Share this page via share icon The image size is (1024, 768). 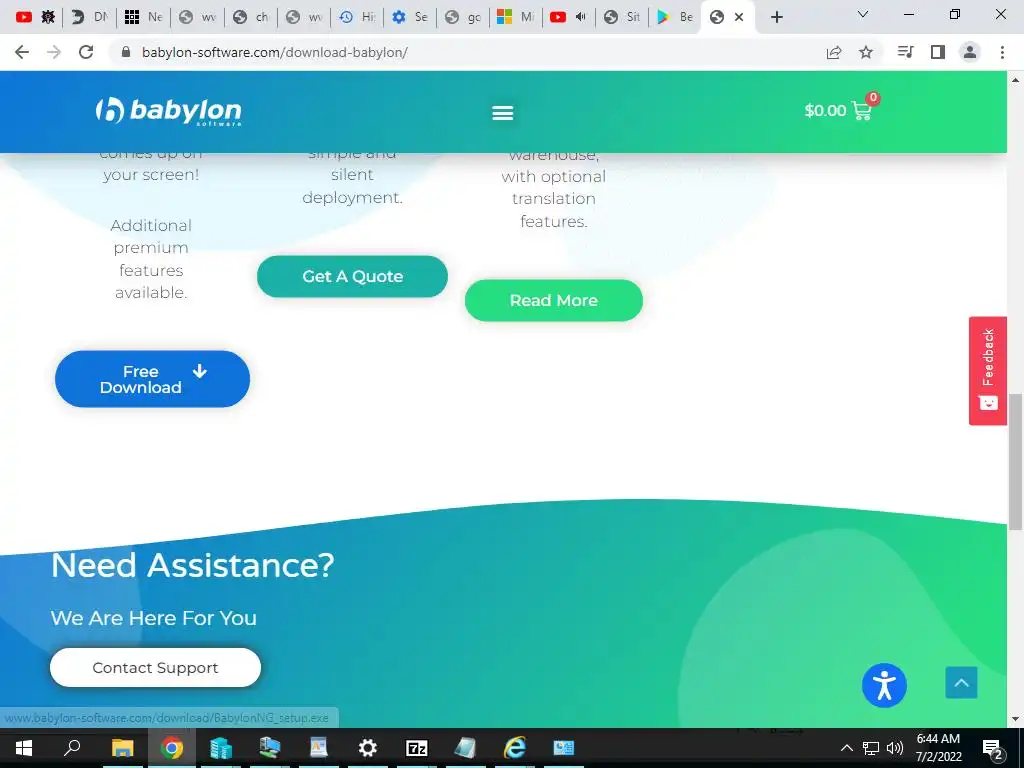coord(834,52)
